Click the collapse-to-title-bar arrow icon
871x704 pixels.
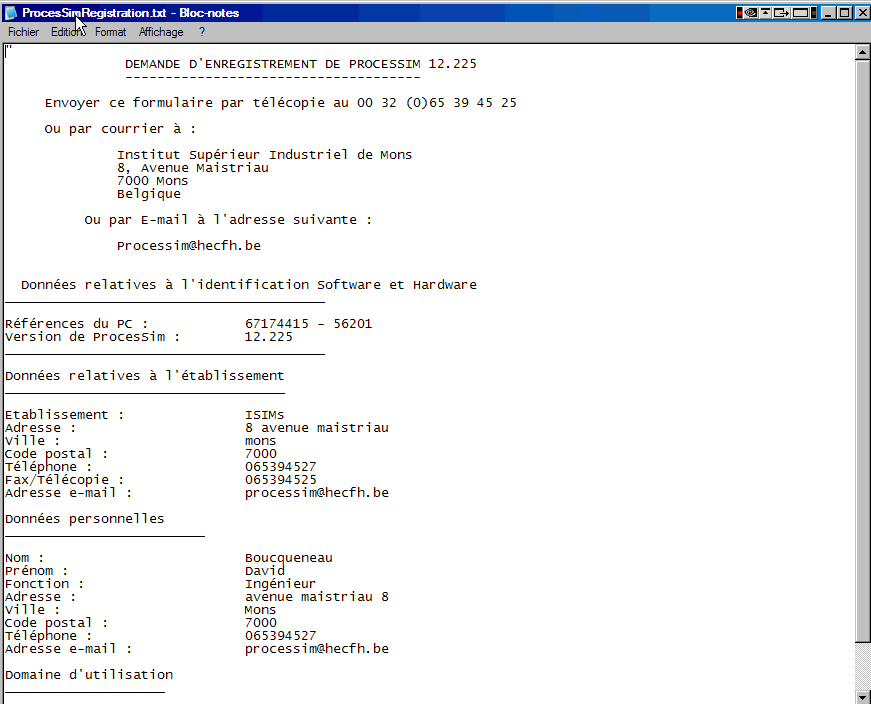pyautogui.click(x=765, y=13)
